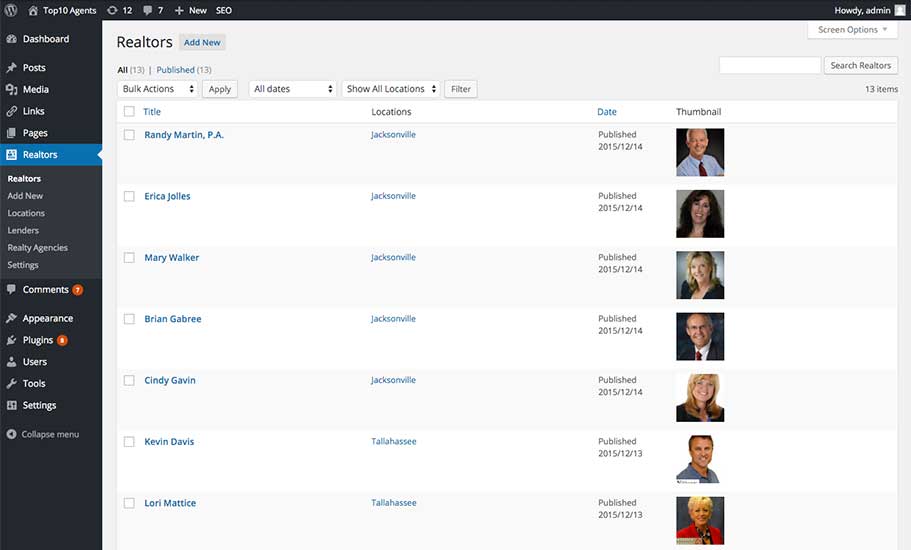The image size is (911, 550).
Task: Select the Kevin Davis row checkbox
Action: [x=129, y=442]
